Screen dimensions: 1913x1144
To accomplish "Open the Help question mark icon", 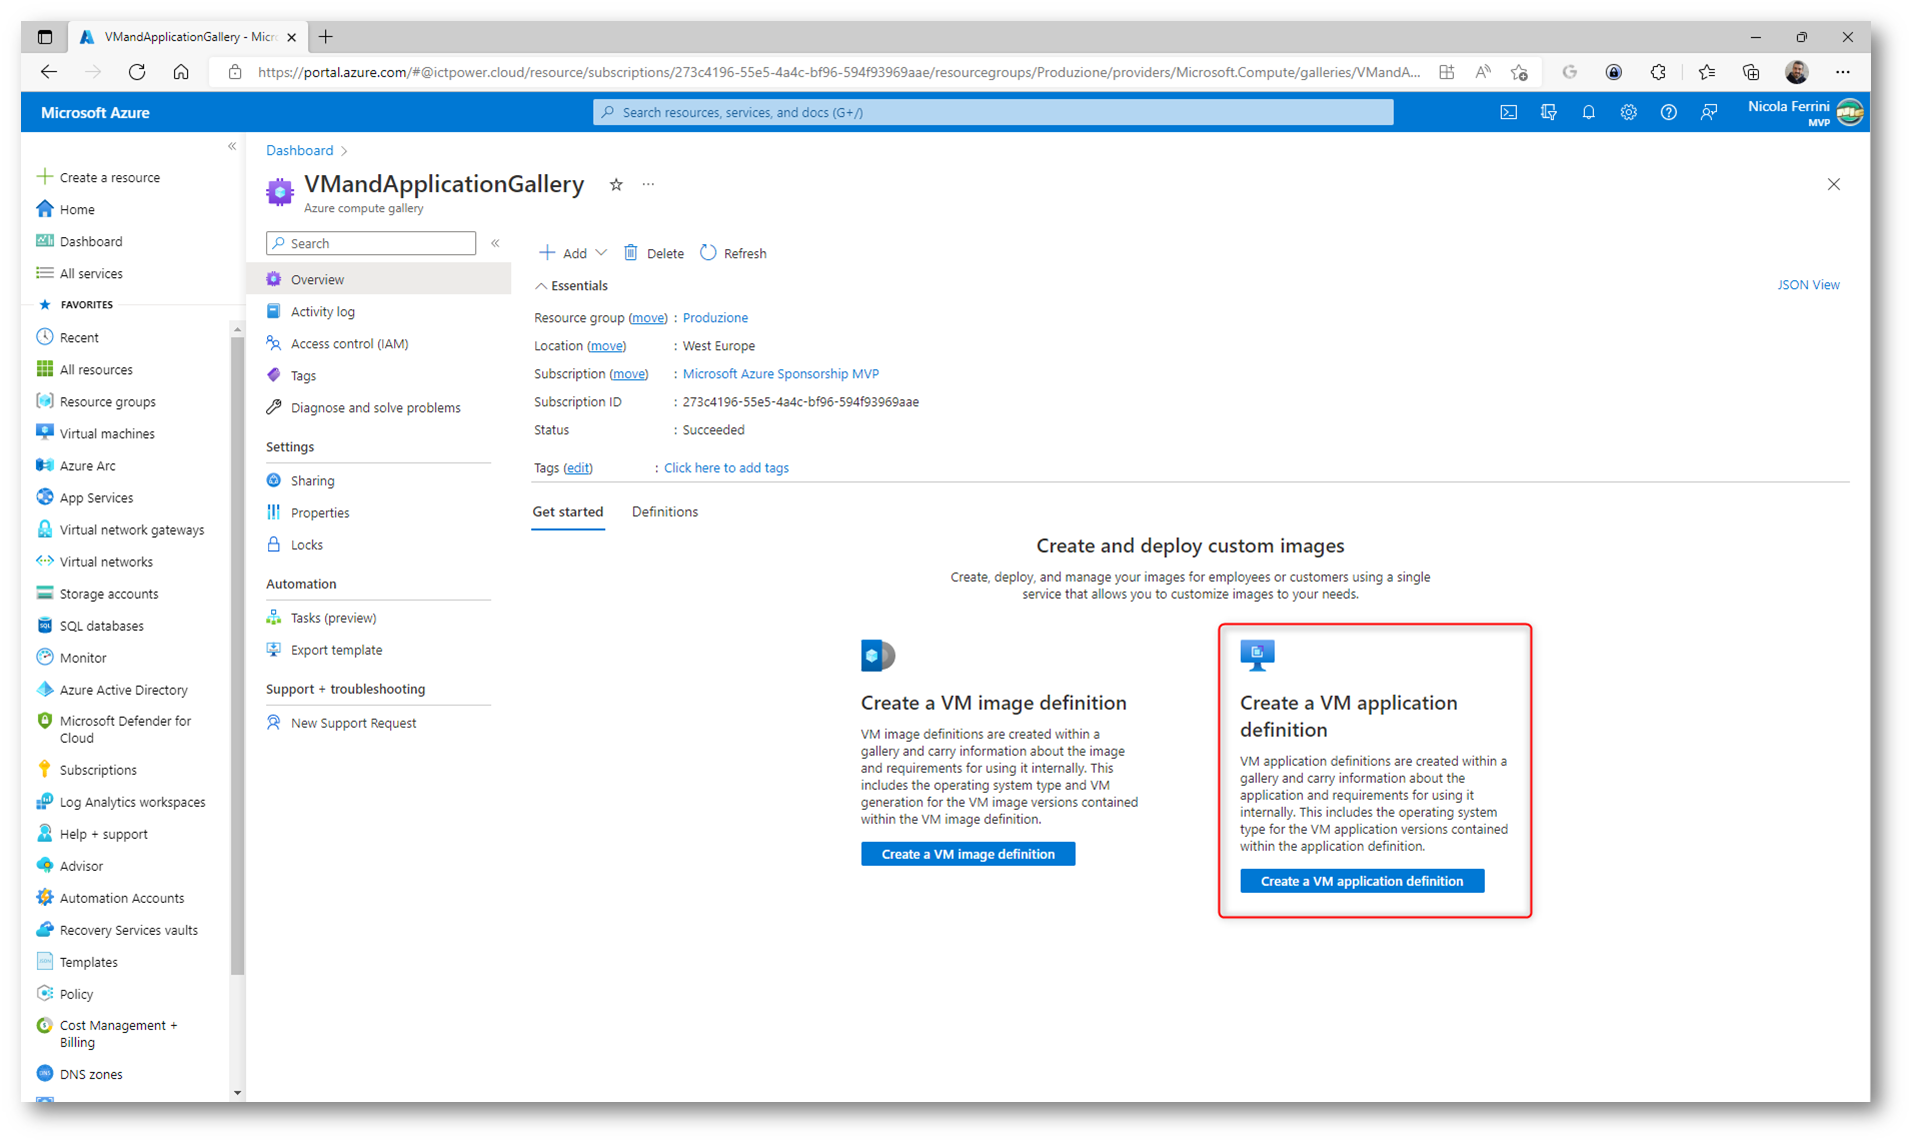I will [1668, 113].
